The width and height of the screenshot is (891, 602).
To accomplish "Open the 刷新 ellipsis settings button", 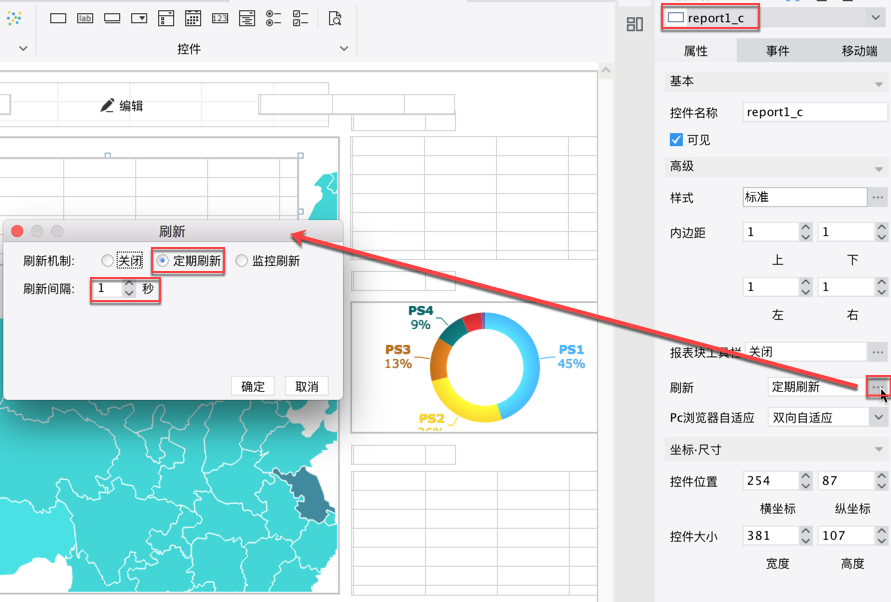I will 878,387.
